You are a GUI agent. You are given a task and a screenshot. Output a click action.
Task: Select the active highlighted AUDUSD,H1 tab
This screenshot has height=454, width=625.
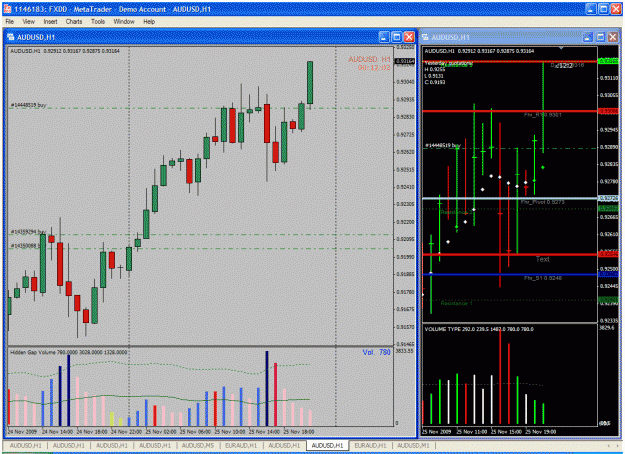pos(327,445)
